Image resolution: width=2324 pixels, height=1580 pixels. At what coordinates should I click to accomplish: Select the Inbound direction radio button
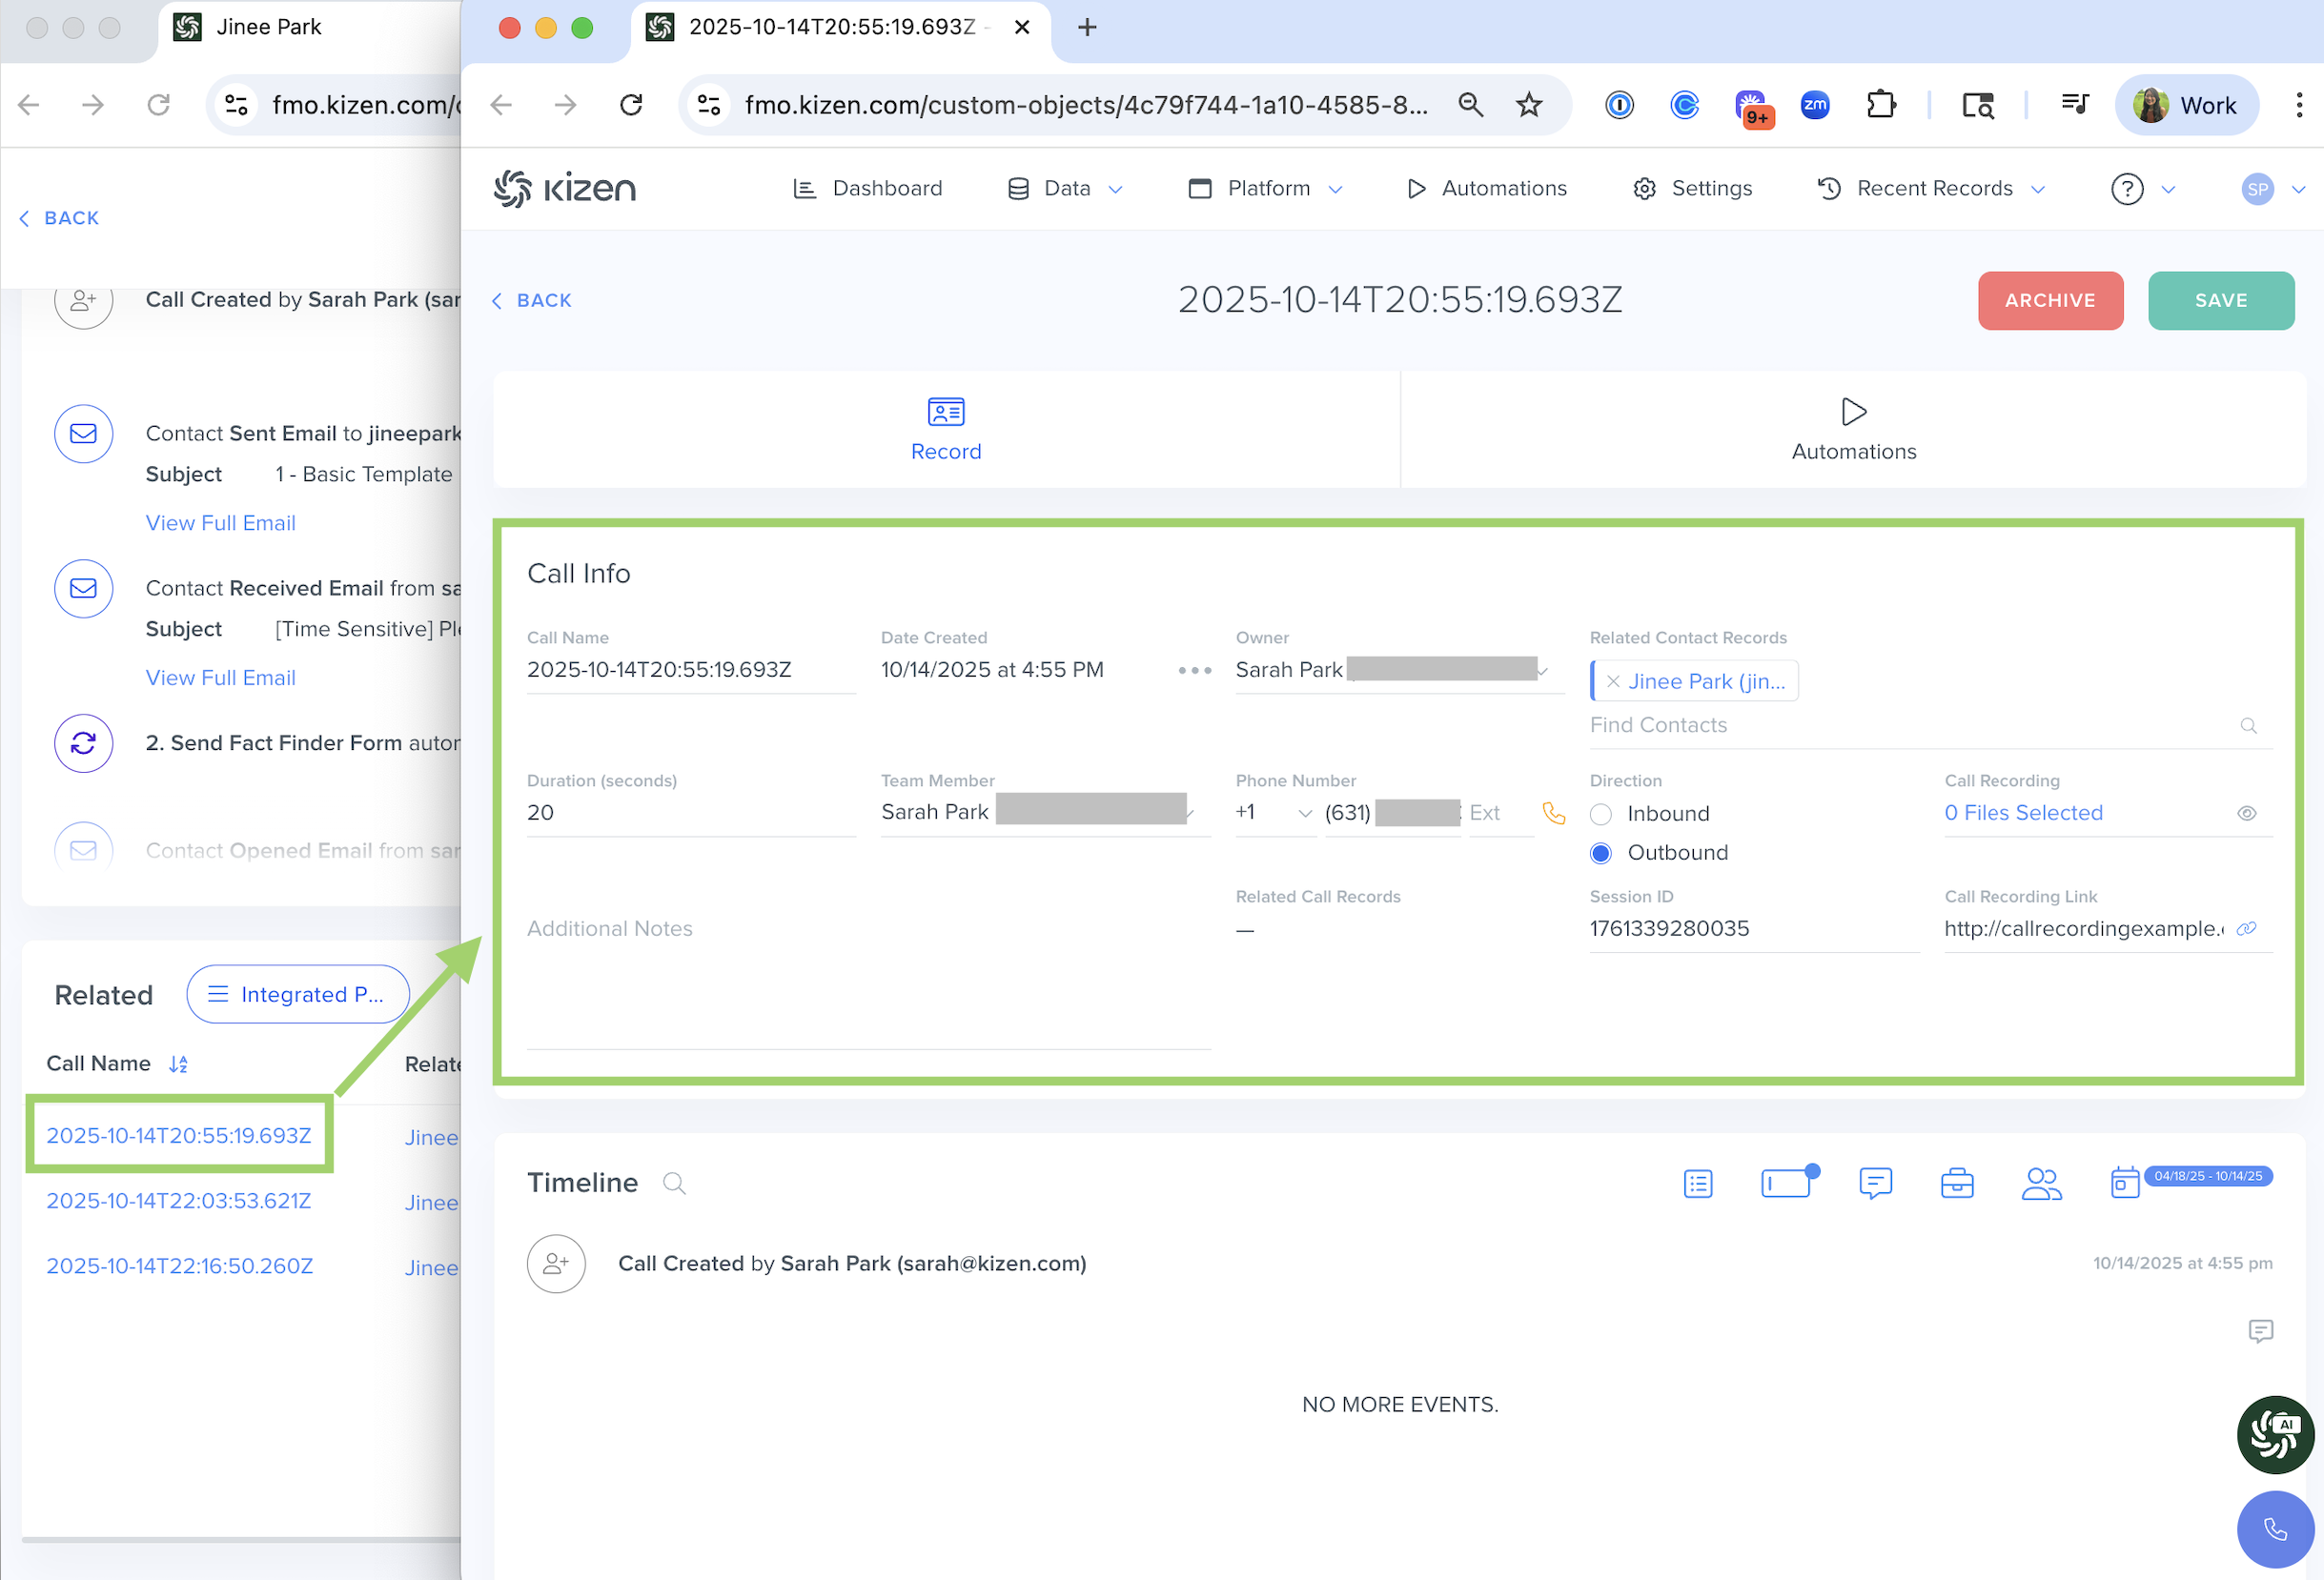[1601, 814]
